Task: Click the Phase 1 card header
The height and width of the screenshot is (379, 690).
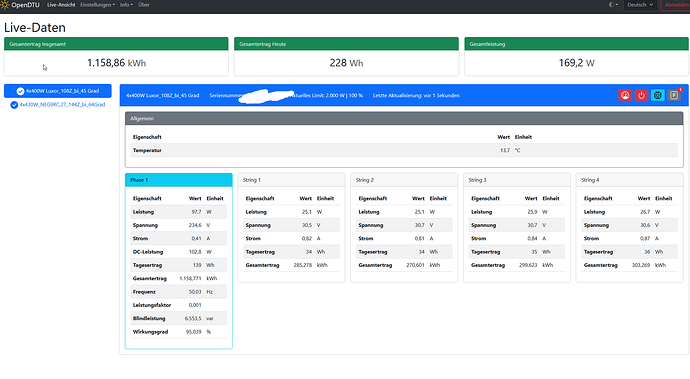Action: (x=179, y=180)
